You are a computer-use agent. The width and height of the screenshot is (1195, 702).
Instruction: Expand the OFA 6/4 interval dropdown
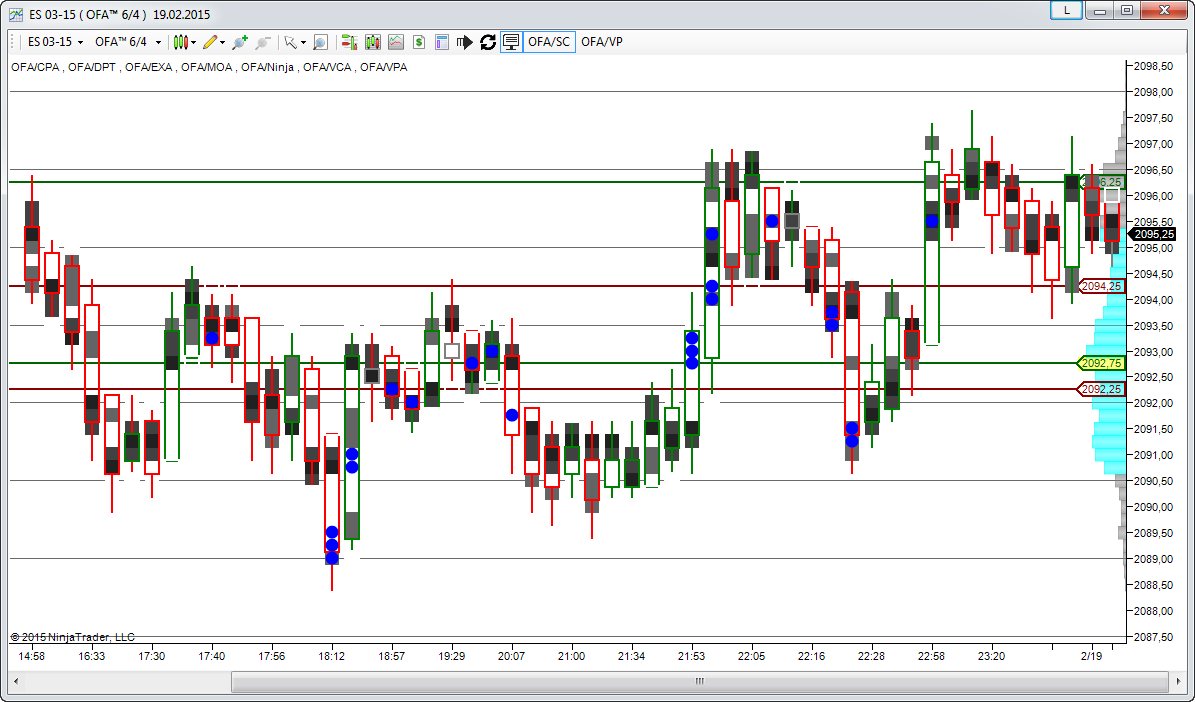[x=127, y=42]
